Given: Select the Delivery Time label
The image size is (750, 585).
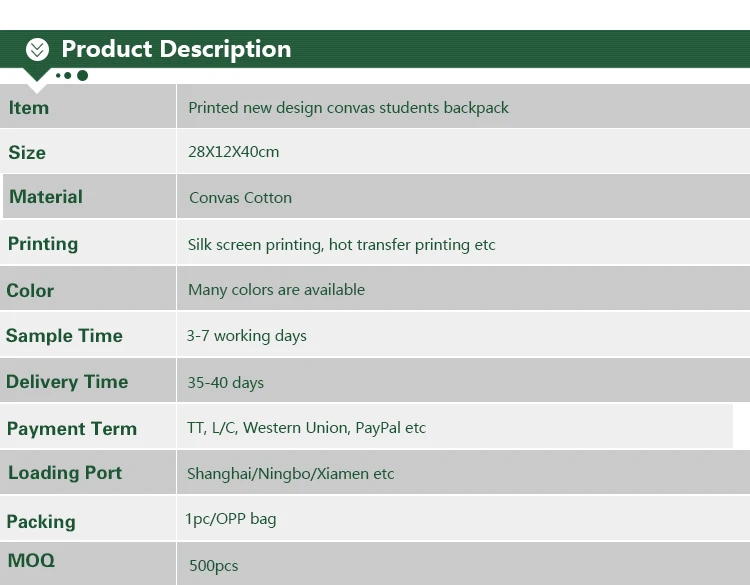Looking at the screenshot, I should (67, 382).
